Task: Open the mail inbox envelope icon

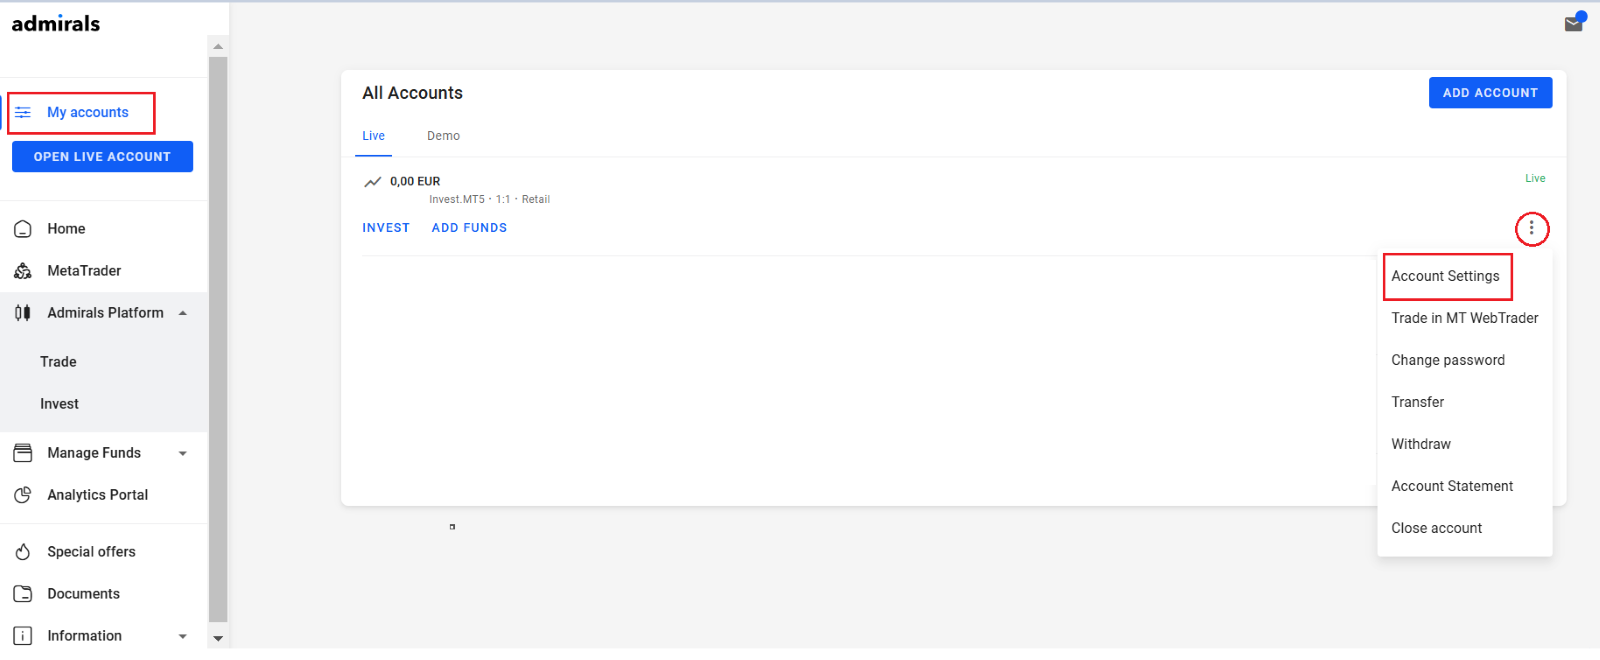Action: coord(1573,23)
